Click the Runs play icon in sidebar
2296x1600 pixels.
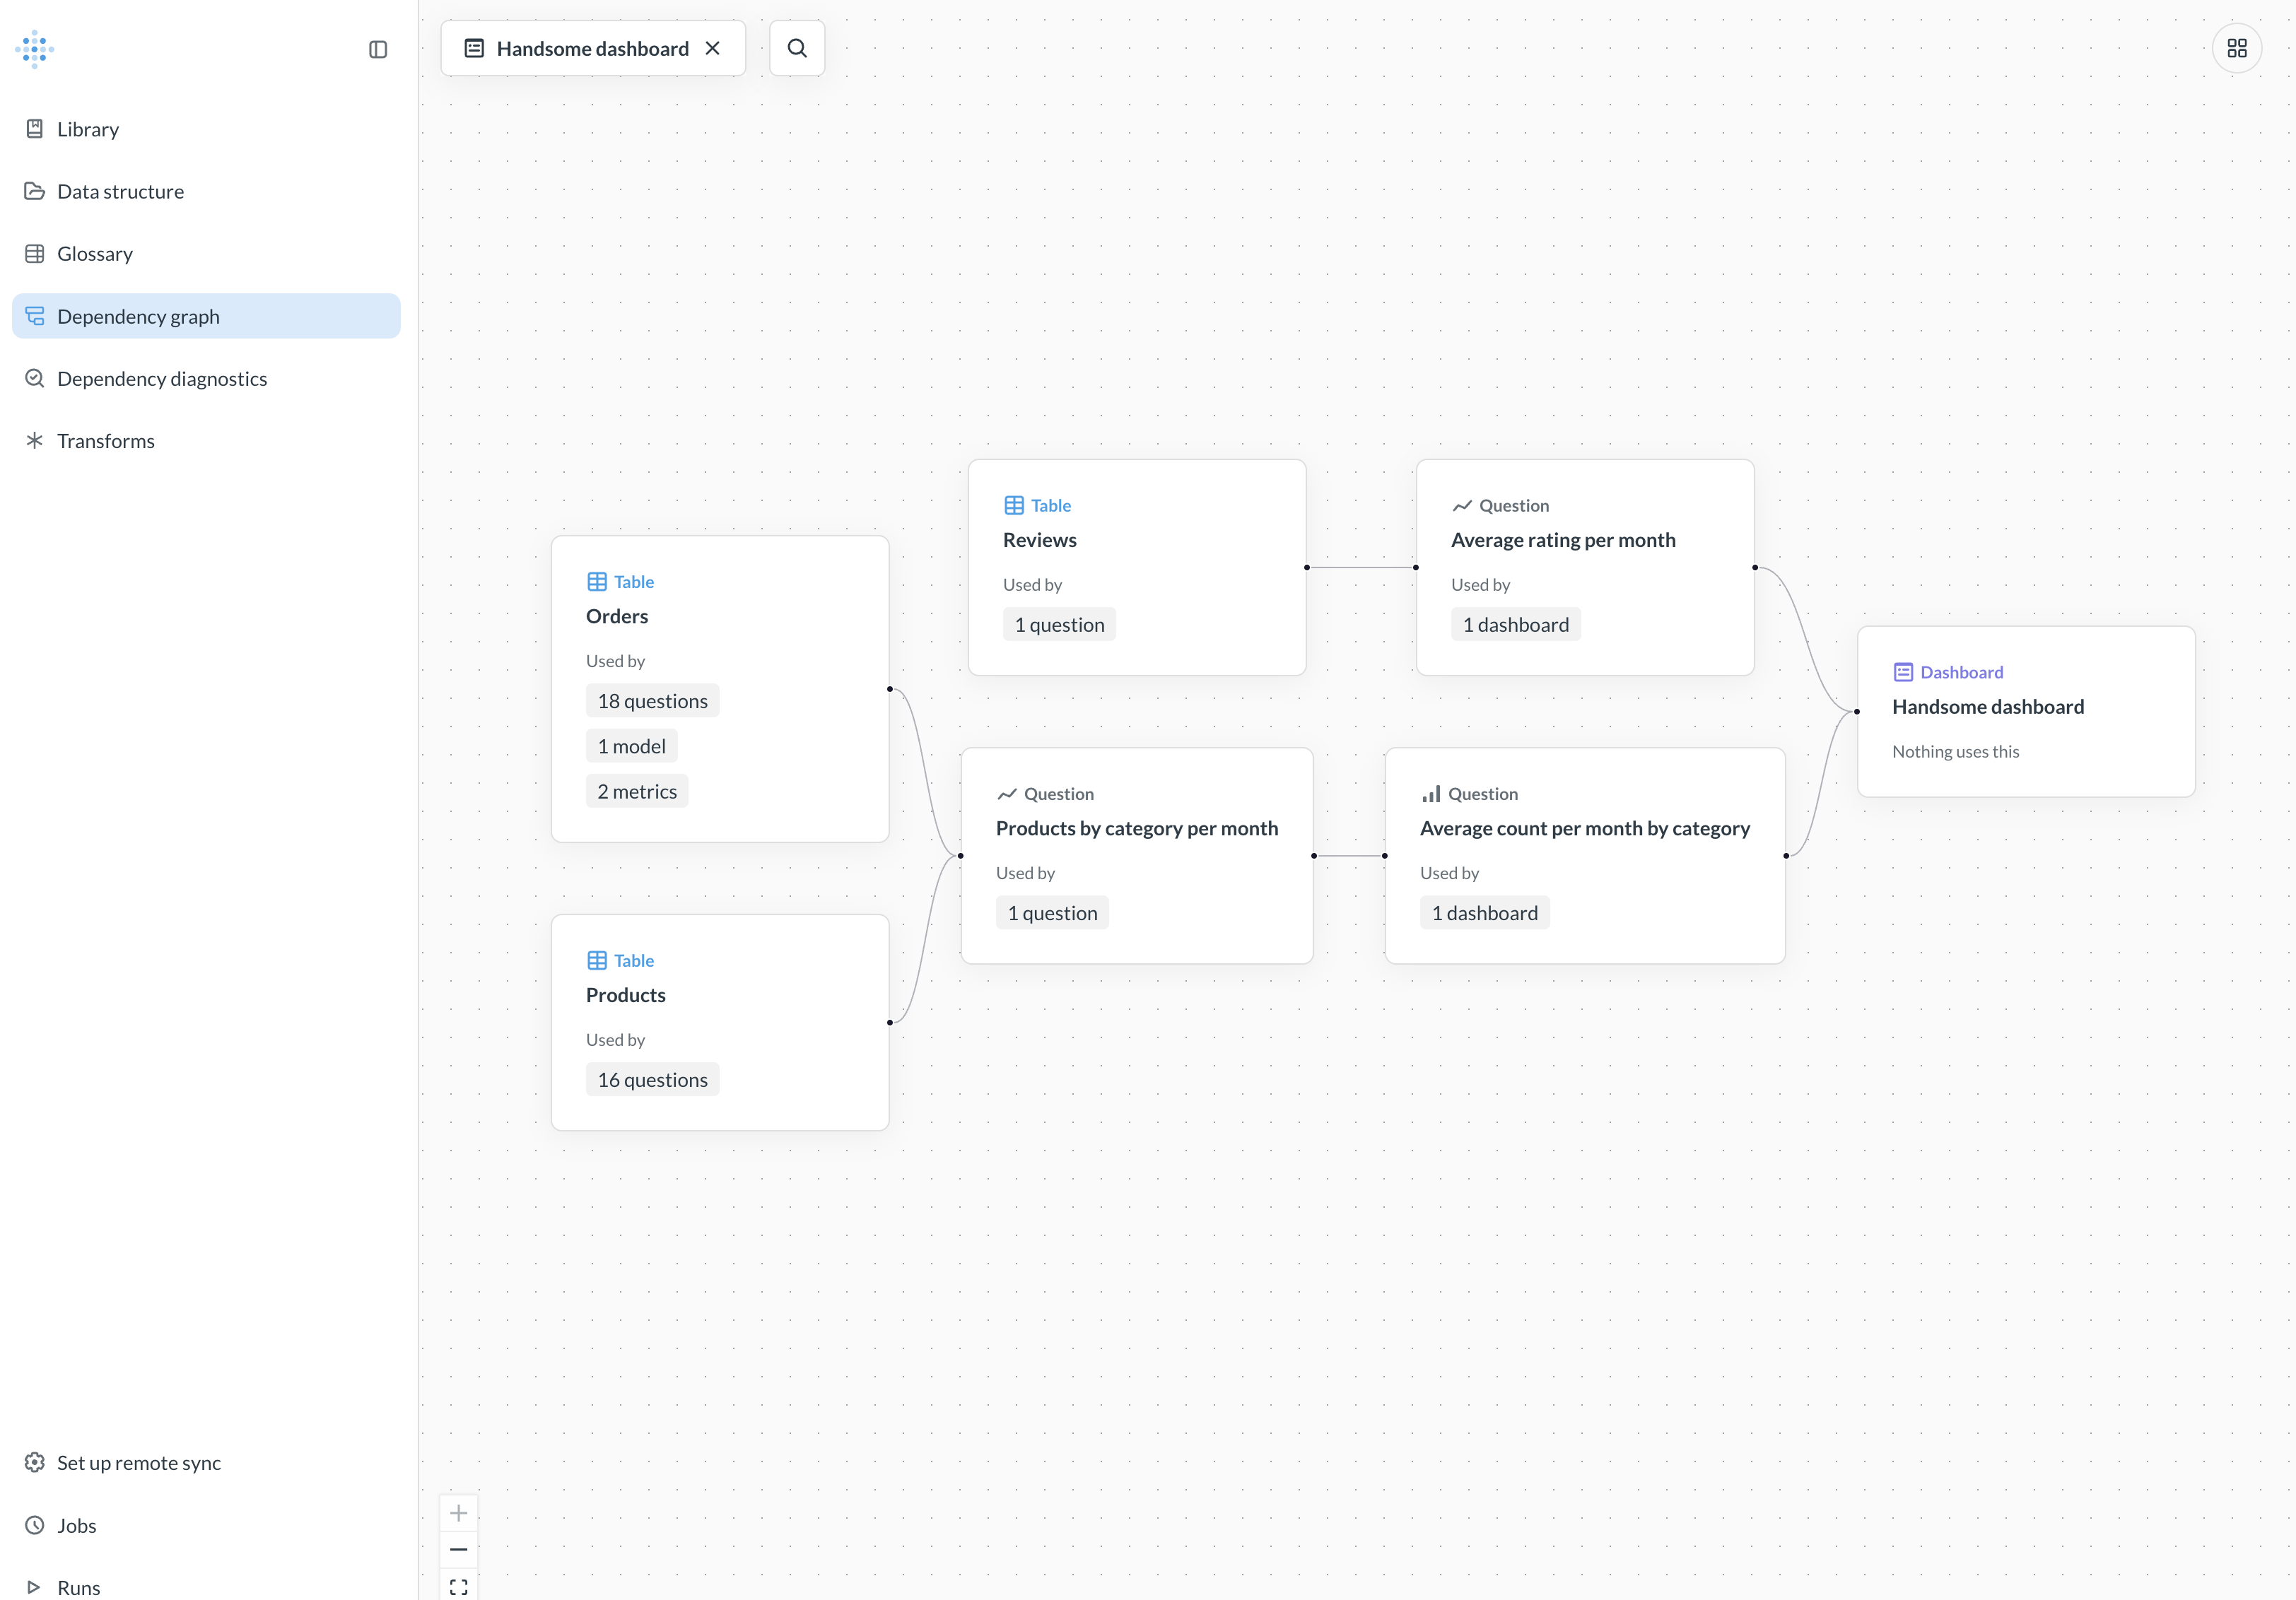pyautogui.click(x=34, y=1587)
